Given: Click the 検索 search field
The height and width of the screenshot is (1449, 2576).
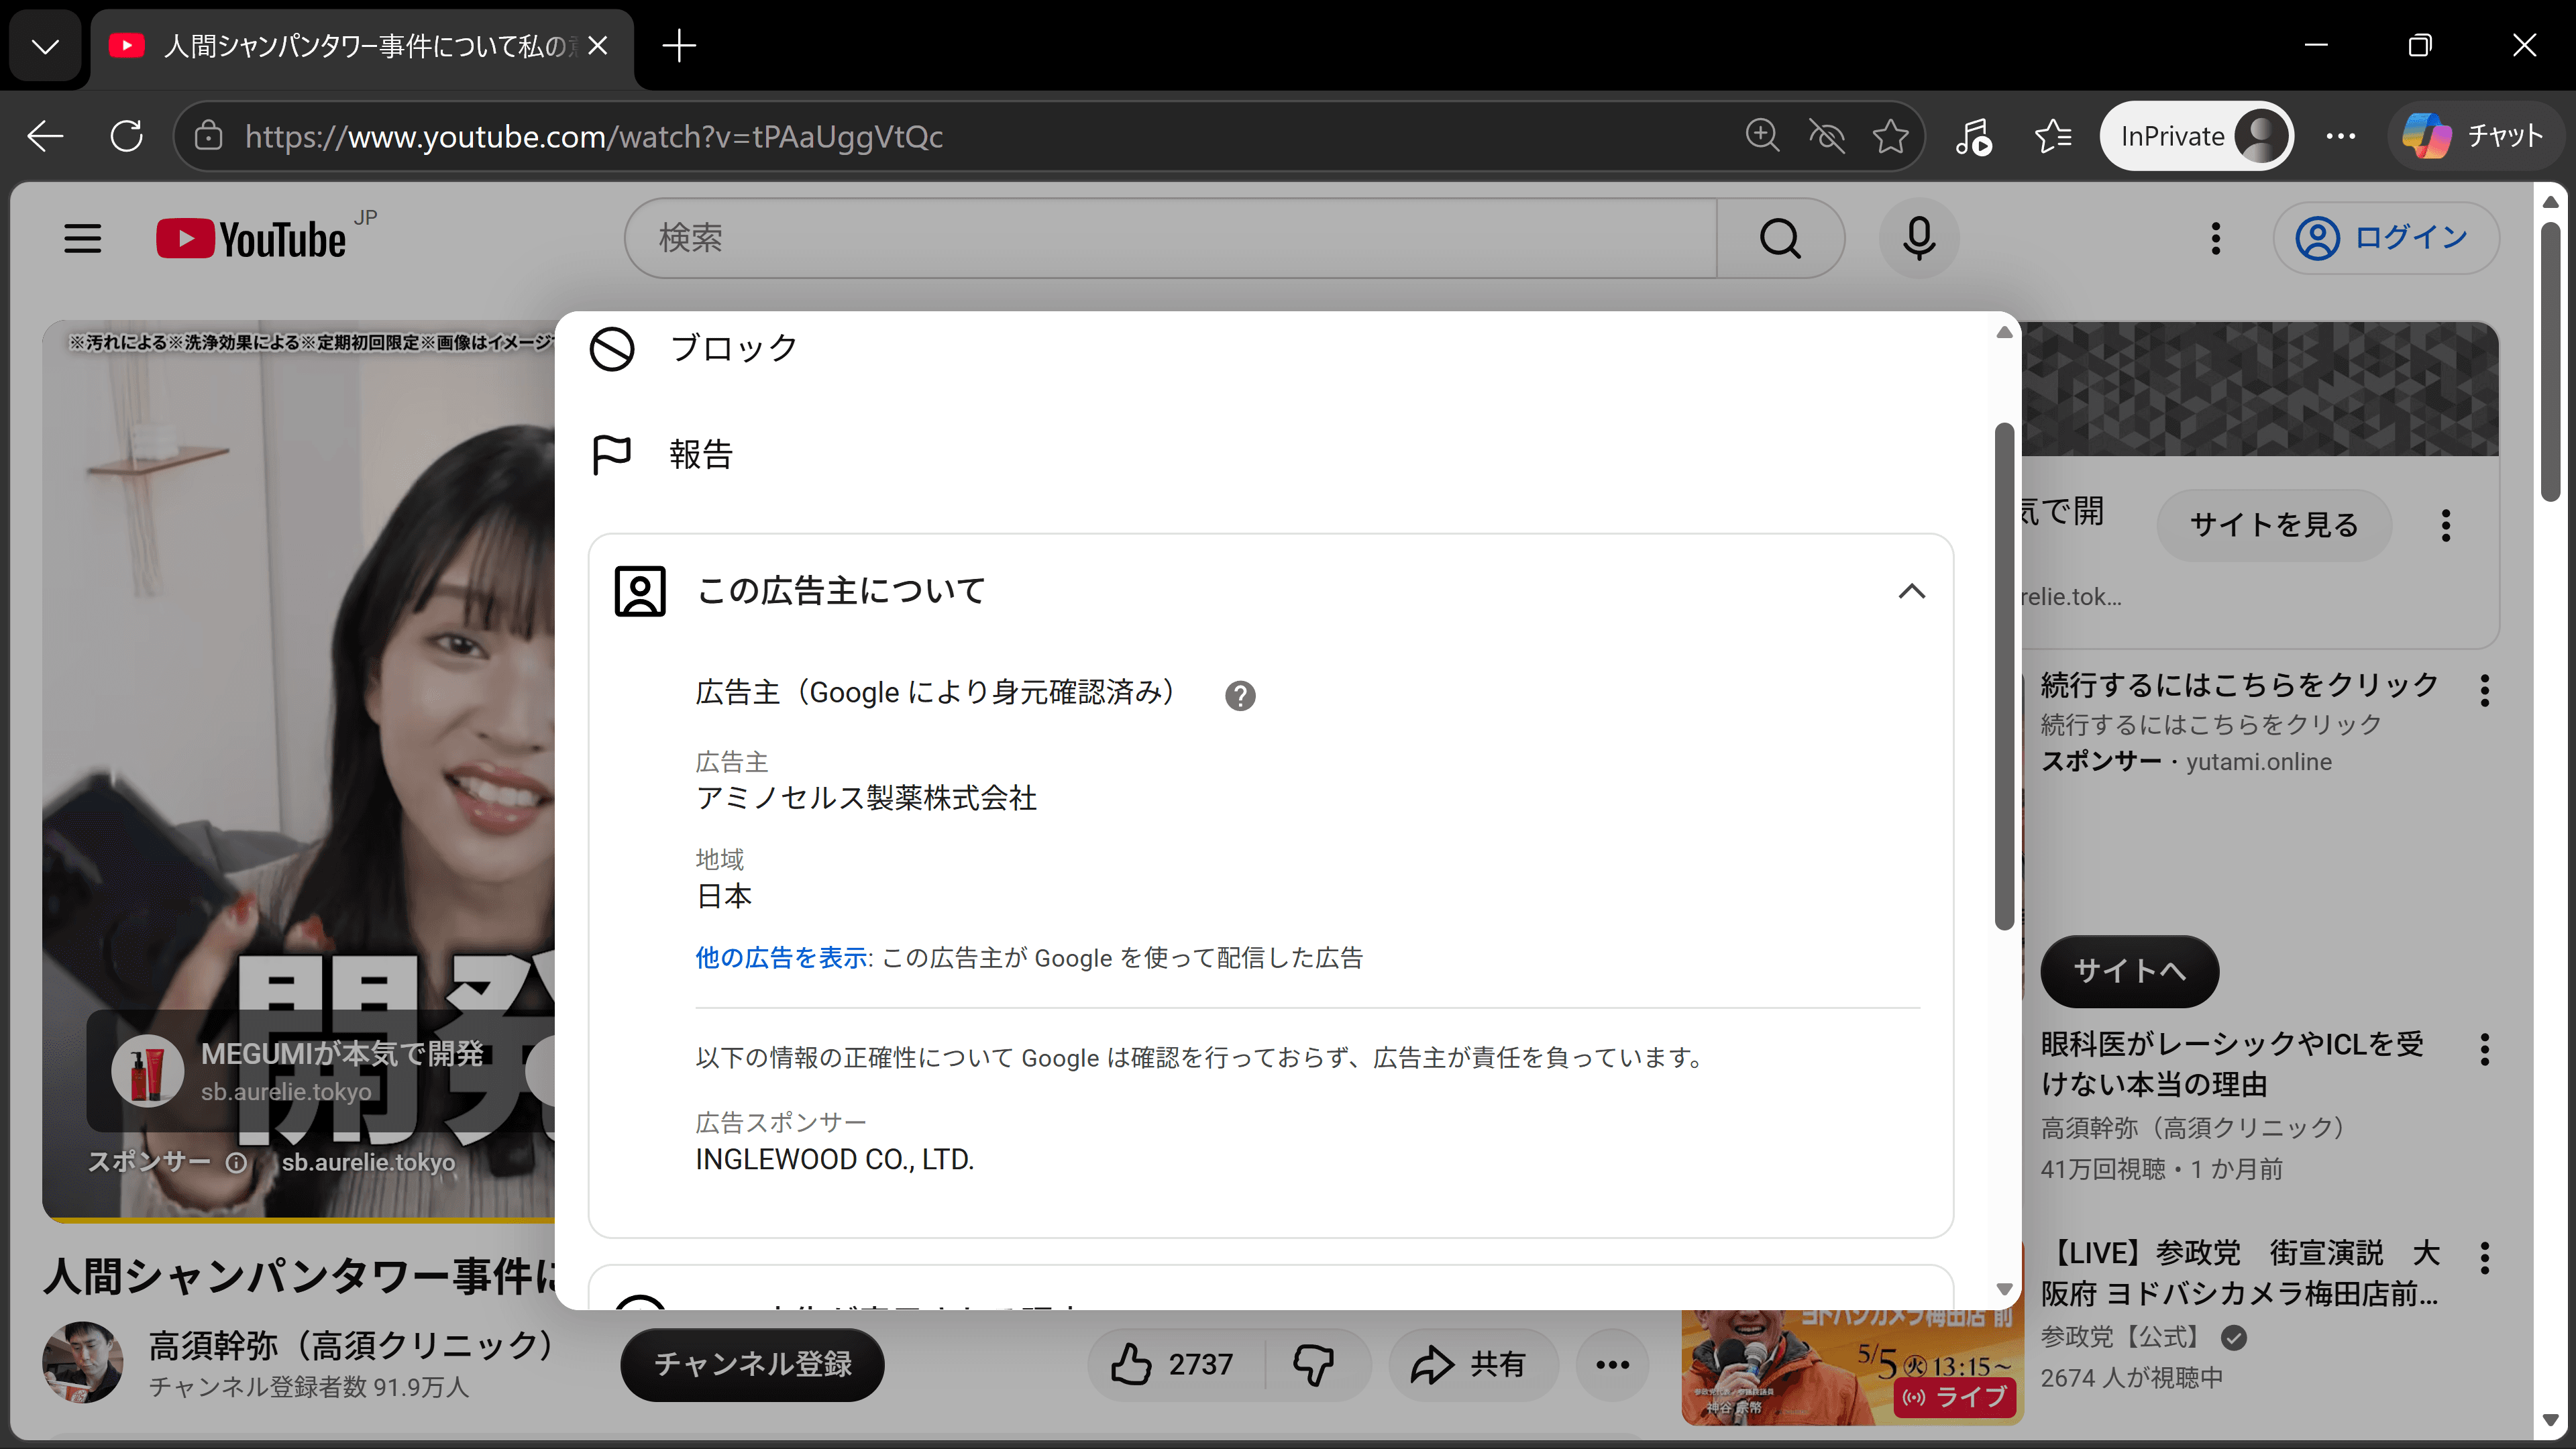Looking at the screenshot, I should 1170,238.
